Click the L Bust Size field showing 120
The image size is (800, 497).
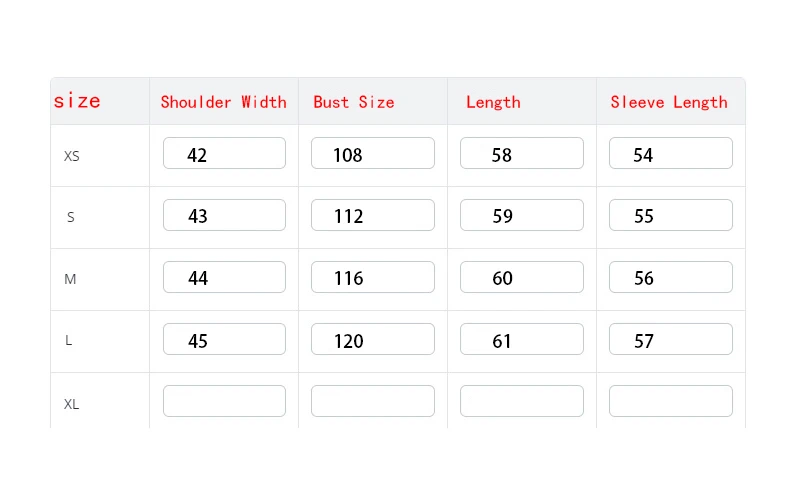coord(372,340)
